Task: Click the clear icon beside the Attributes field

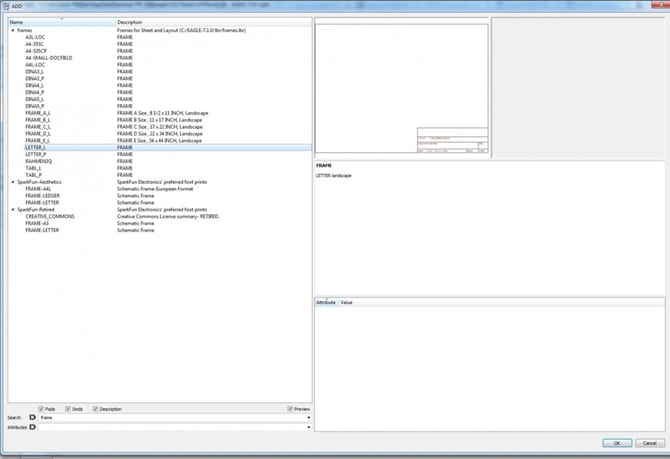Action: click(x=32, y=427)
